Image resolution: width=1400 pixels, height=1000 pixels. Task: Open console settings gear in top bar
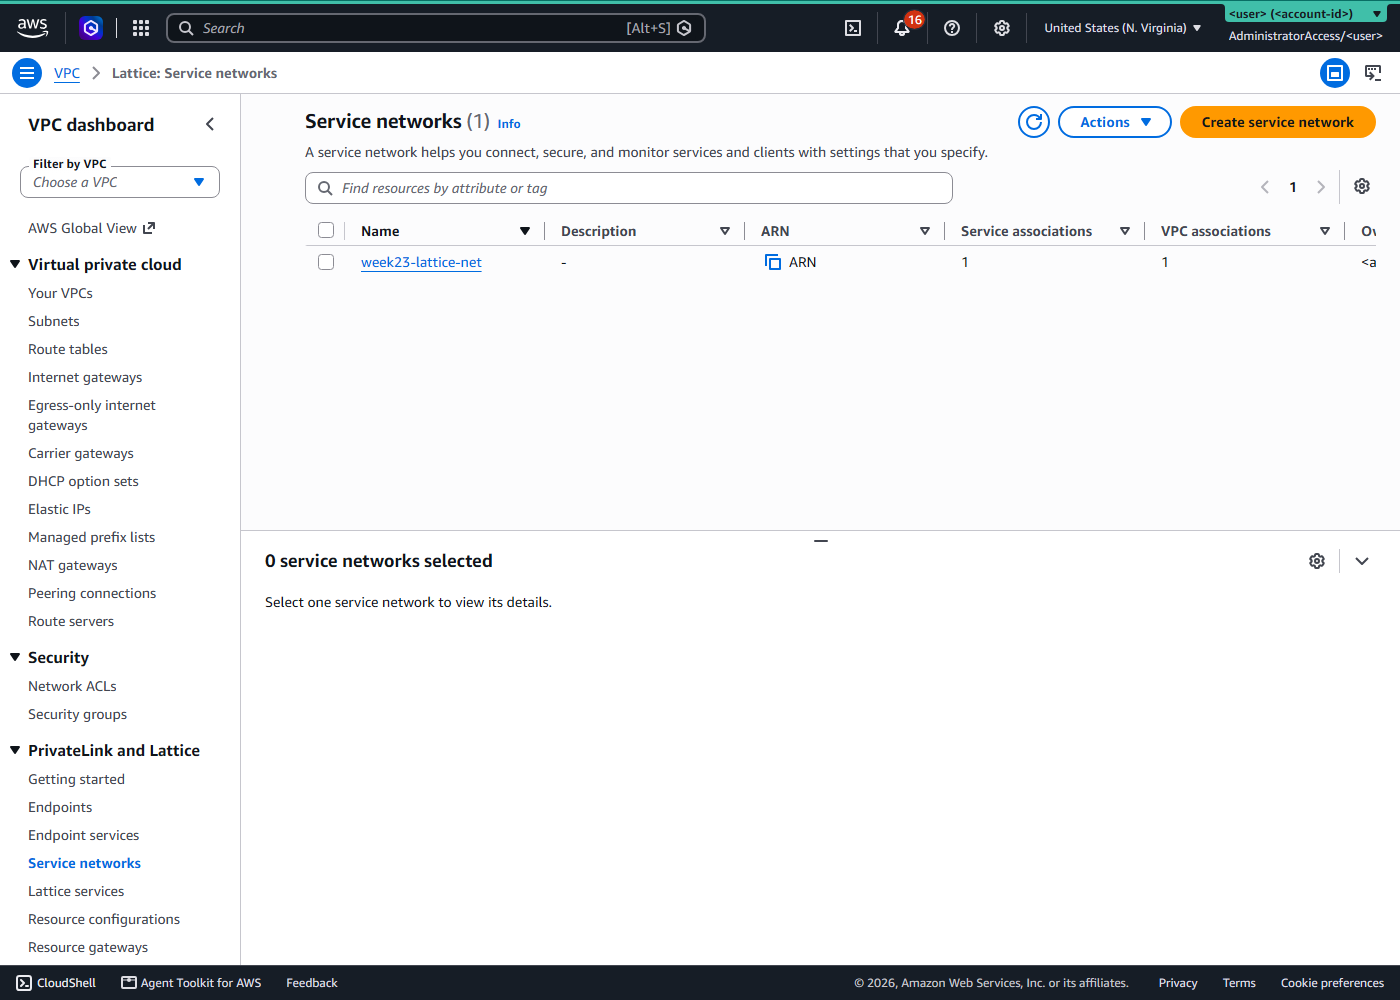click(x=1002, y=28)
